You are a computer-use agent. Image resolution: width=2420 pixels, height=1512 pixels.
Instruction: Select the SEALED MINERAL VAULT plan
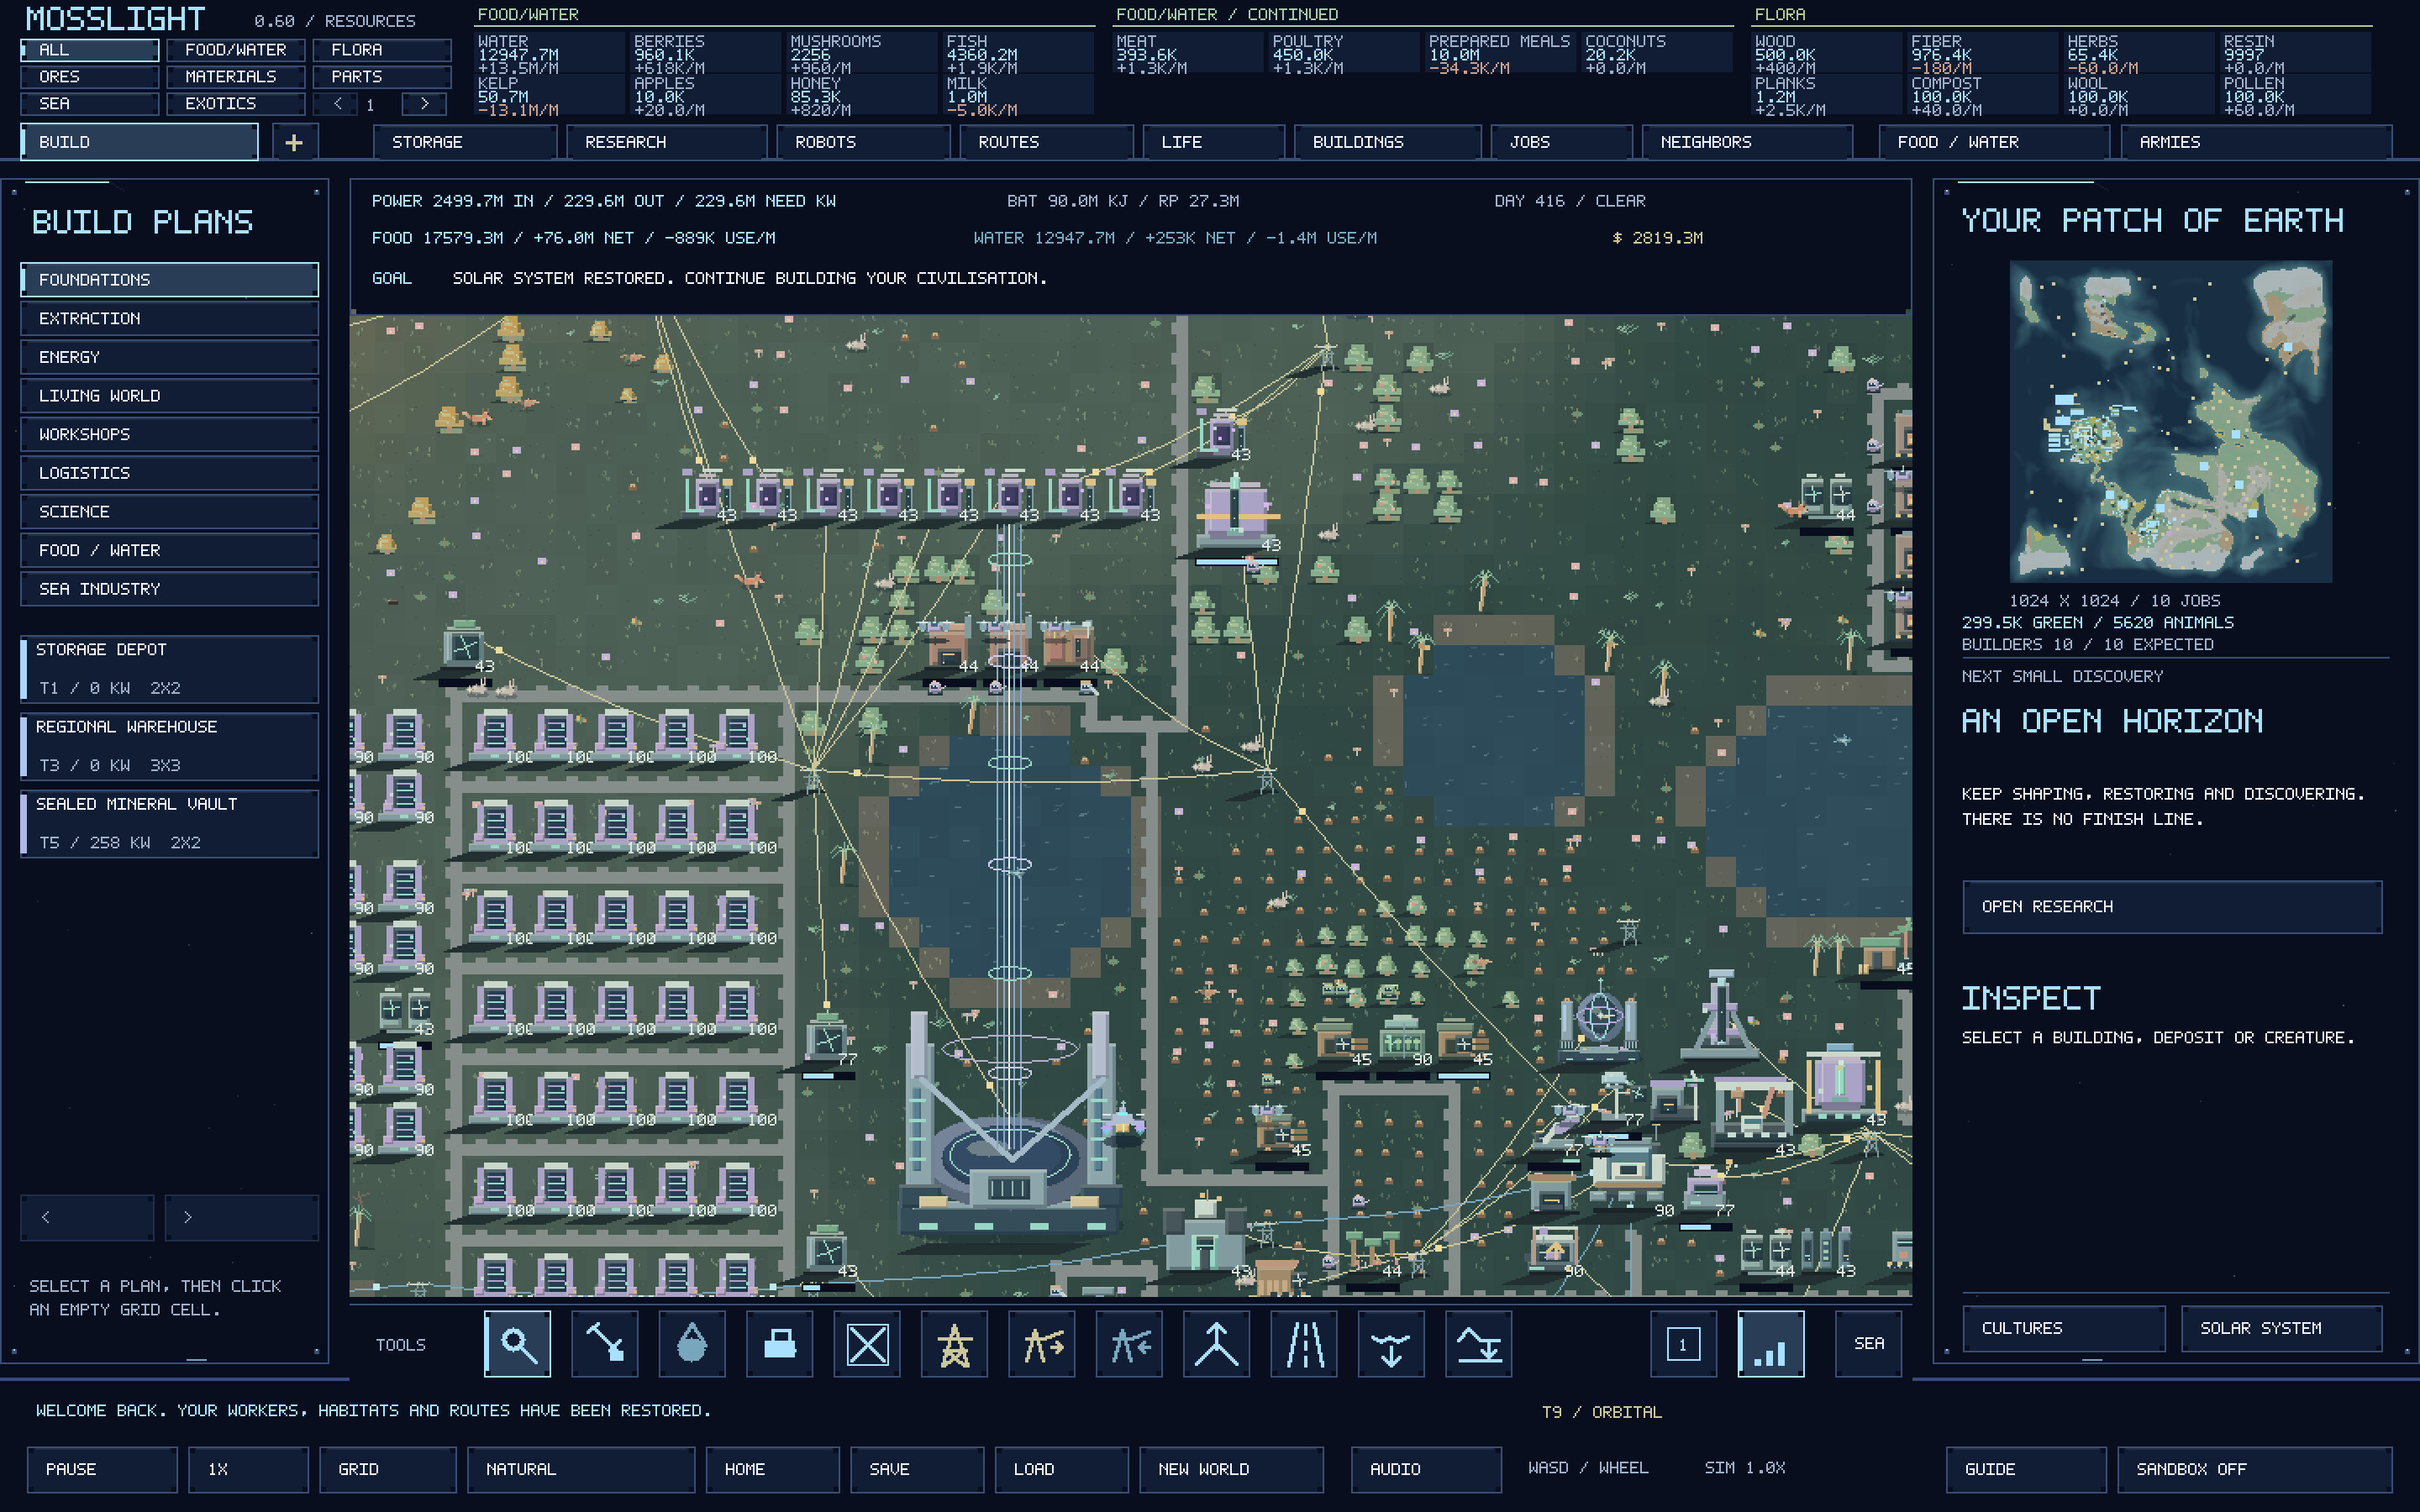click(x=170, y=823)
